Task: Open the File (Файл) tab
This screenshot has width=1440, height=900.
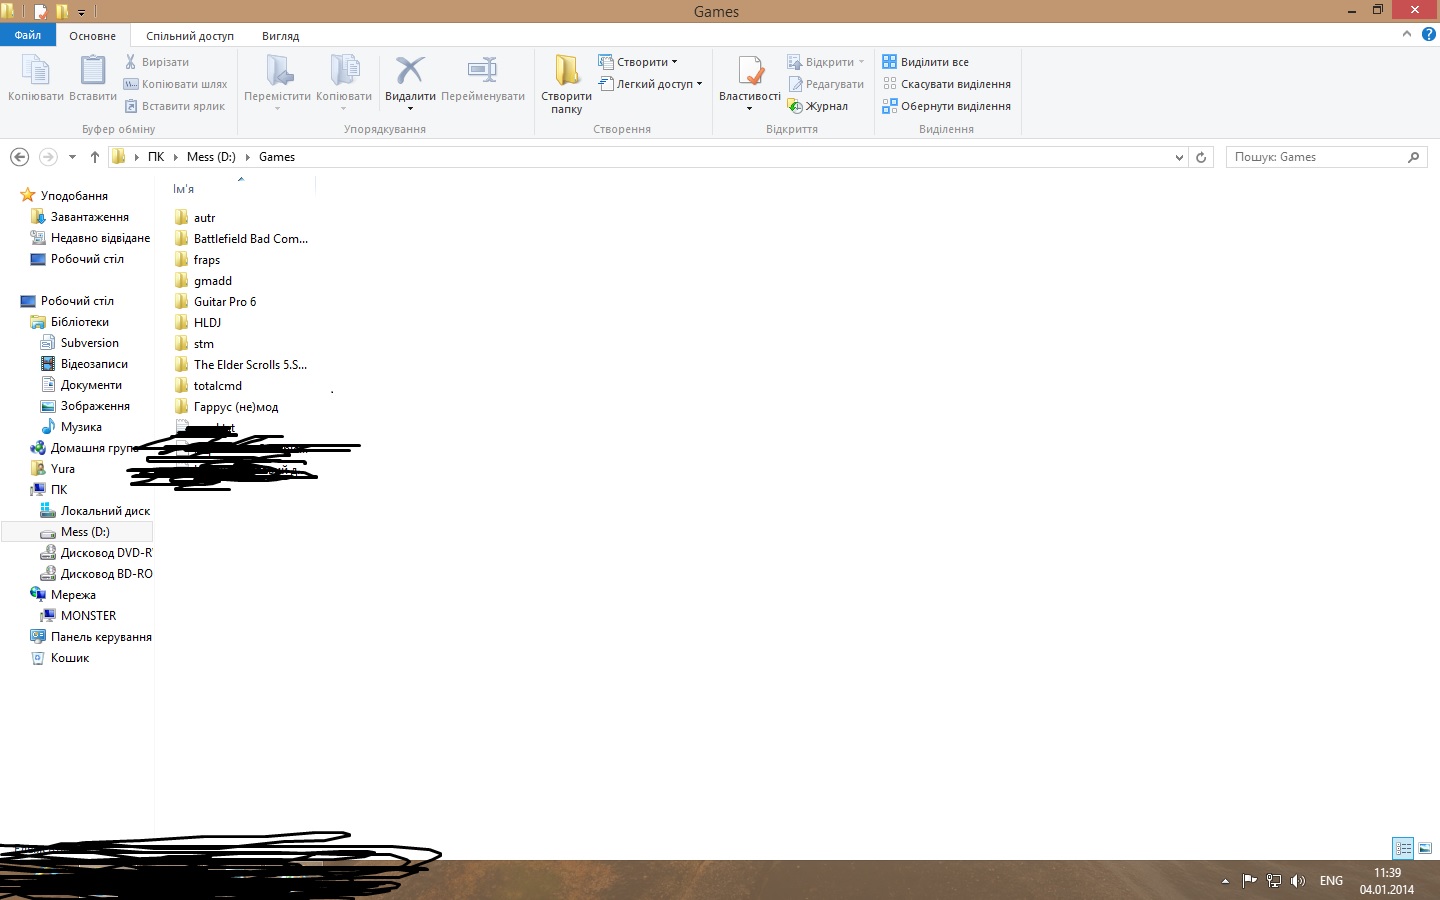Action: tap(28, 35)
